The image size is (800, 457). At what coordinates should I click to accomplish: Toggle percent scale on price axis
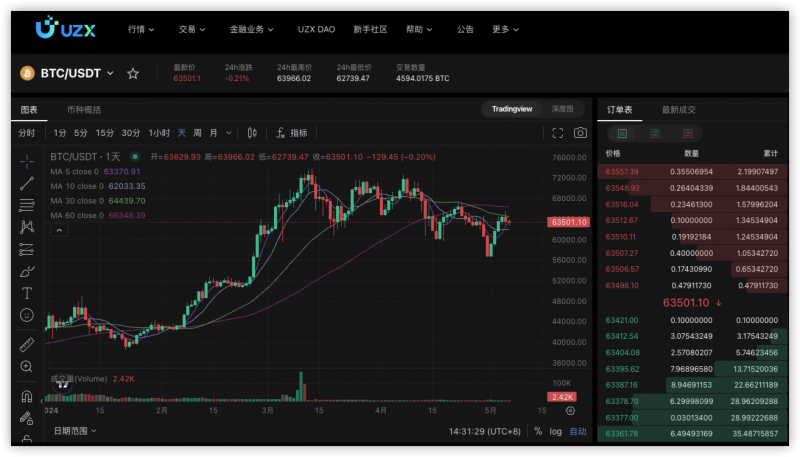click(x=538, y=431)
